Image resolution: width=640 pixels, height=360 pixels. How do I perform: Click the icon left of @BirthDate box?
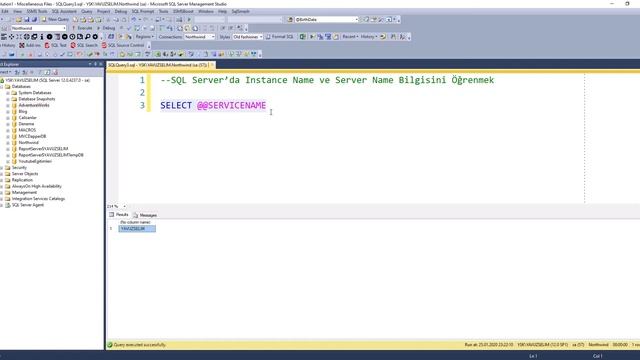point(290,20)
